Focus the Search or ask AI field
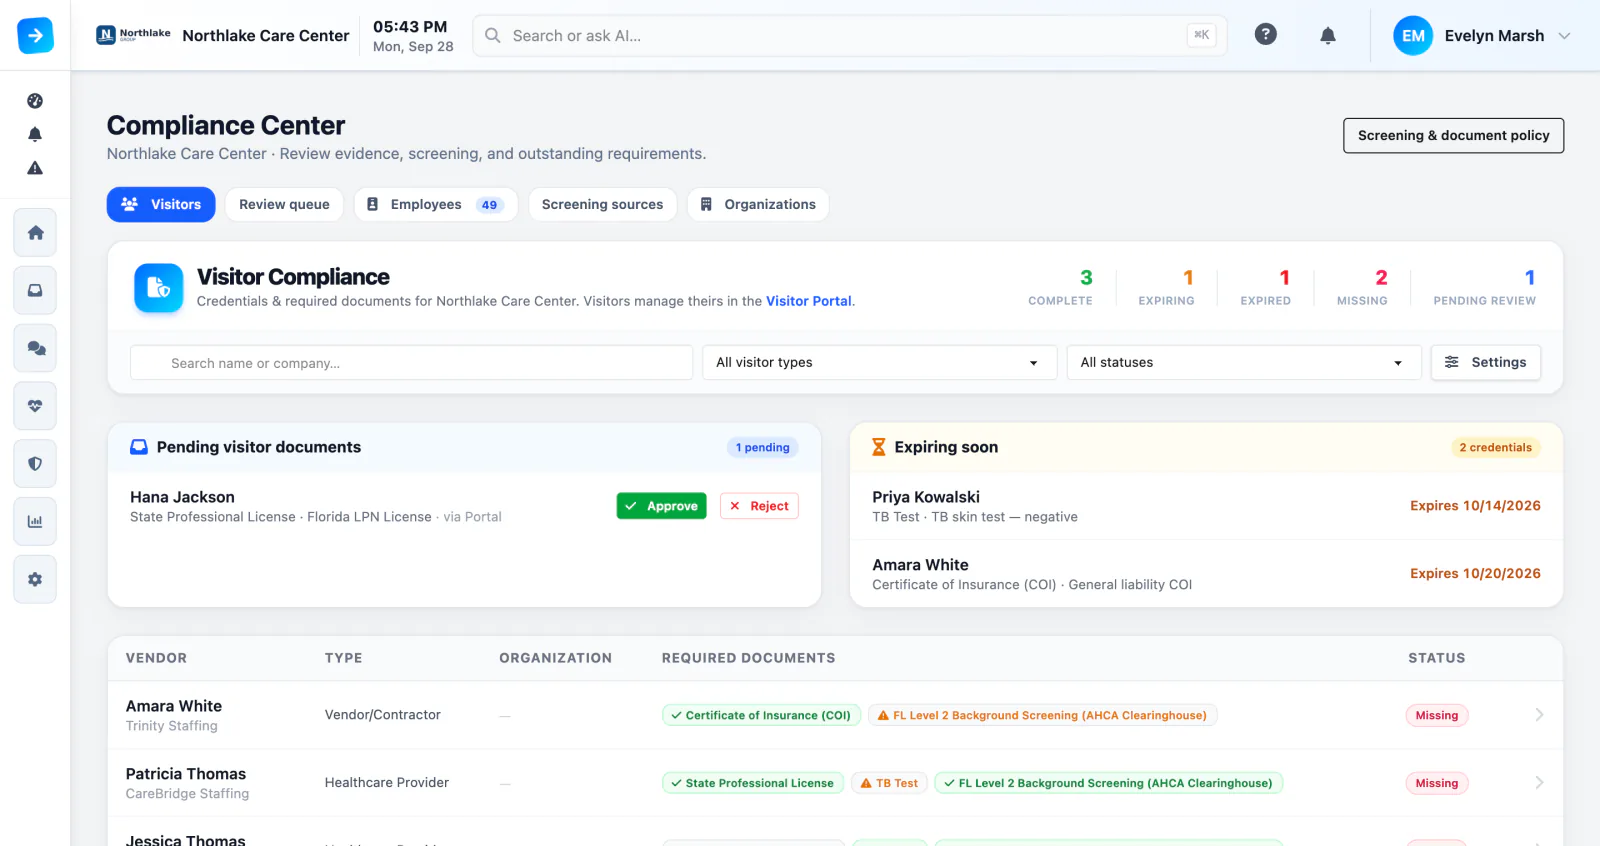 pyautogui.click(x=850, y=36)
